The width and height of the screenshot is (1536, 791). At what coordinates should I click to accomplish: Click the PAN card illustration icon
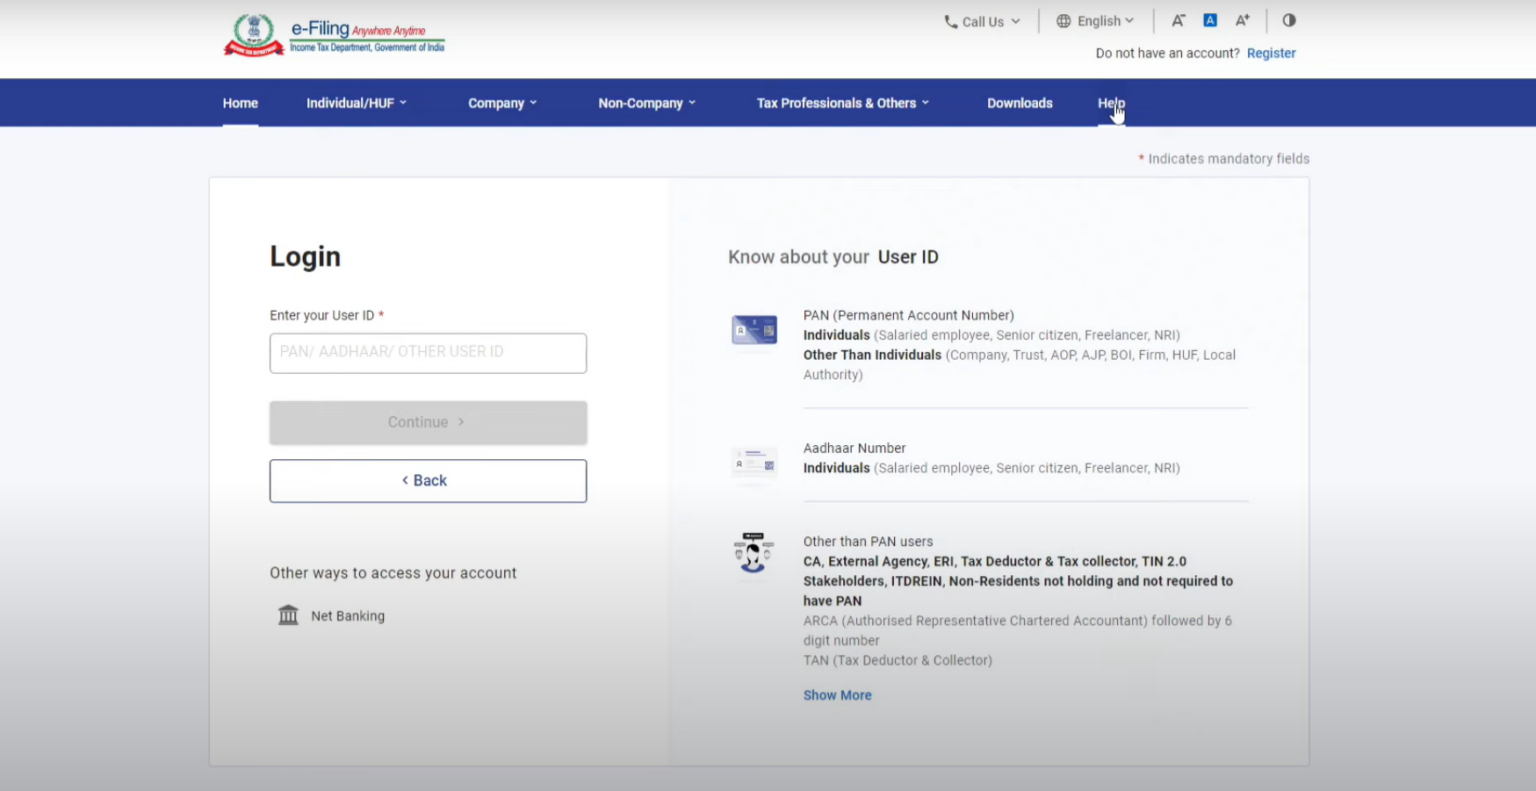(753, 330)
